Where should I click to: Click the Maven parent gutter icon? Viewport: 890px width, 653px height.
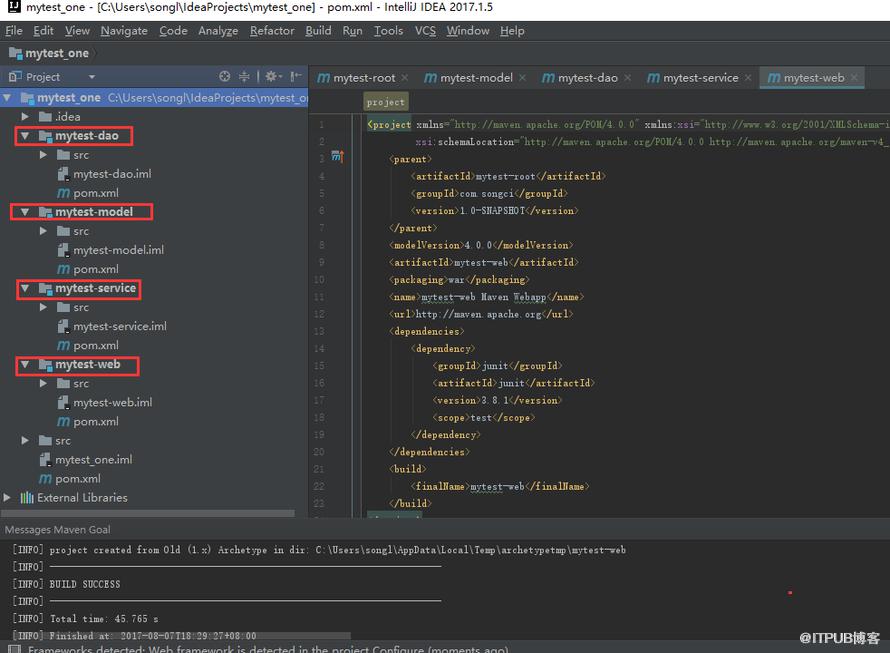pos(337,156)
